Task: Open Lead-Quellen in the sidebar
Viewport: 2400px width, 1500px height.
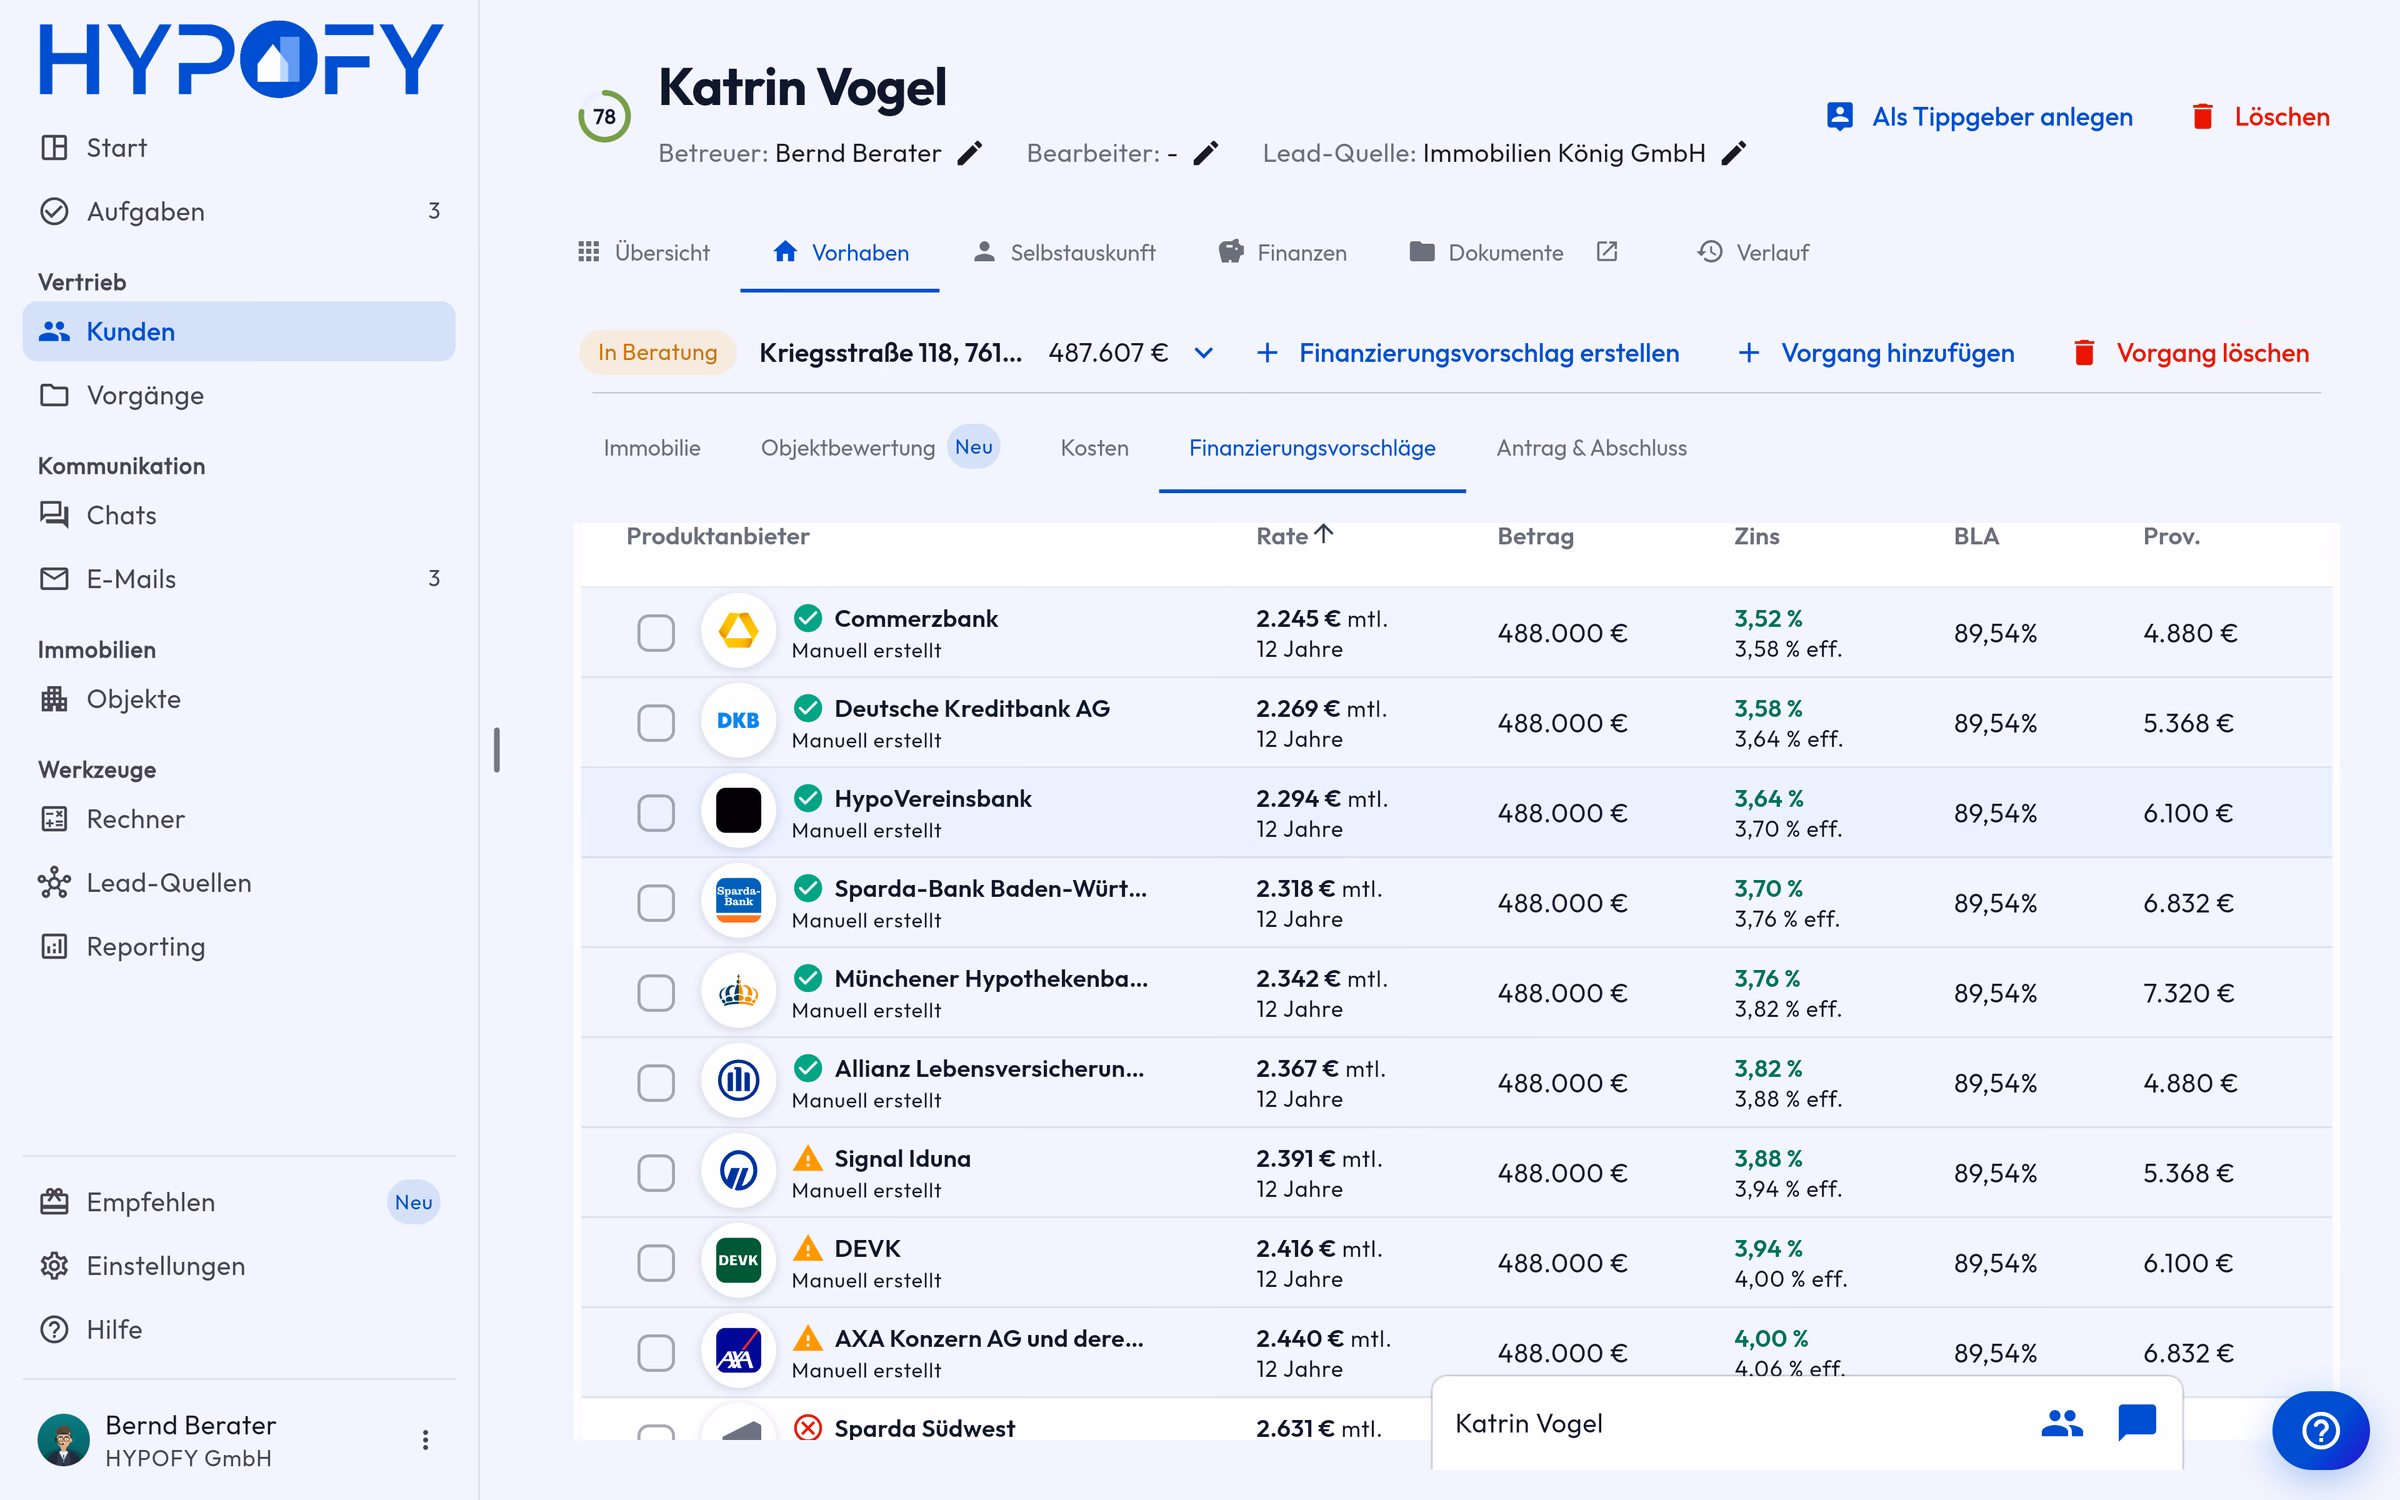Action: pyautogui.click(x=239, y=883)
